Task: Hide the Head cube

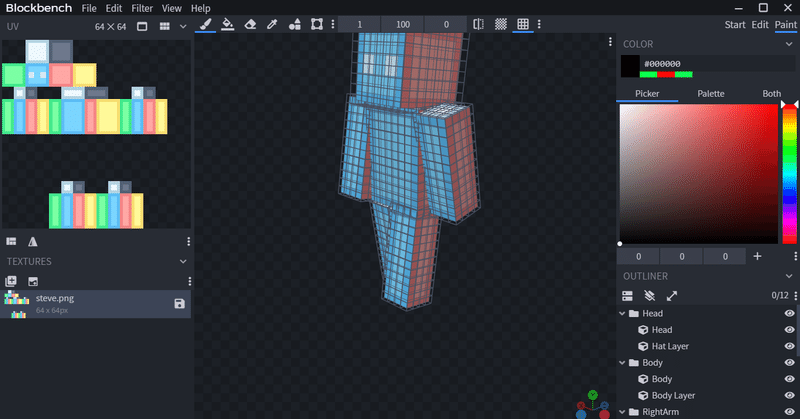Action: [x=789, y=330]
